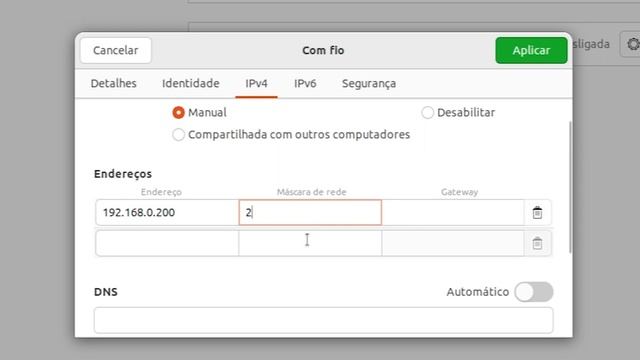The image size is (640, 360).
Task: Apply changes with the Aplicar button
Action: (x=531, y=50)
